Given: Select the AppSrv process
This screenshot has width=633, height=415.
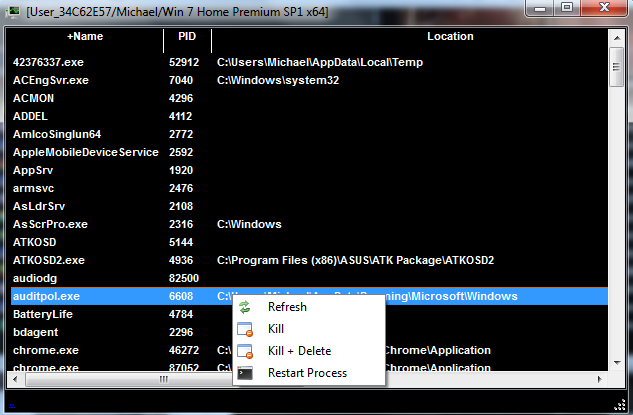Looking at the screenshot, I should 33,170.
